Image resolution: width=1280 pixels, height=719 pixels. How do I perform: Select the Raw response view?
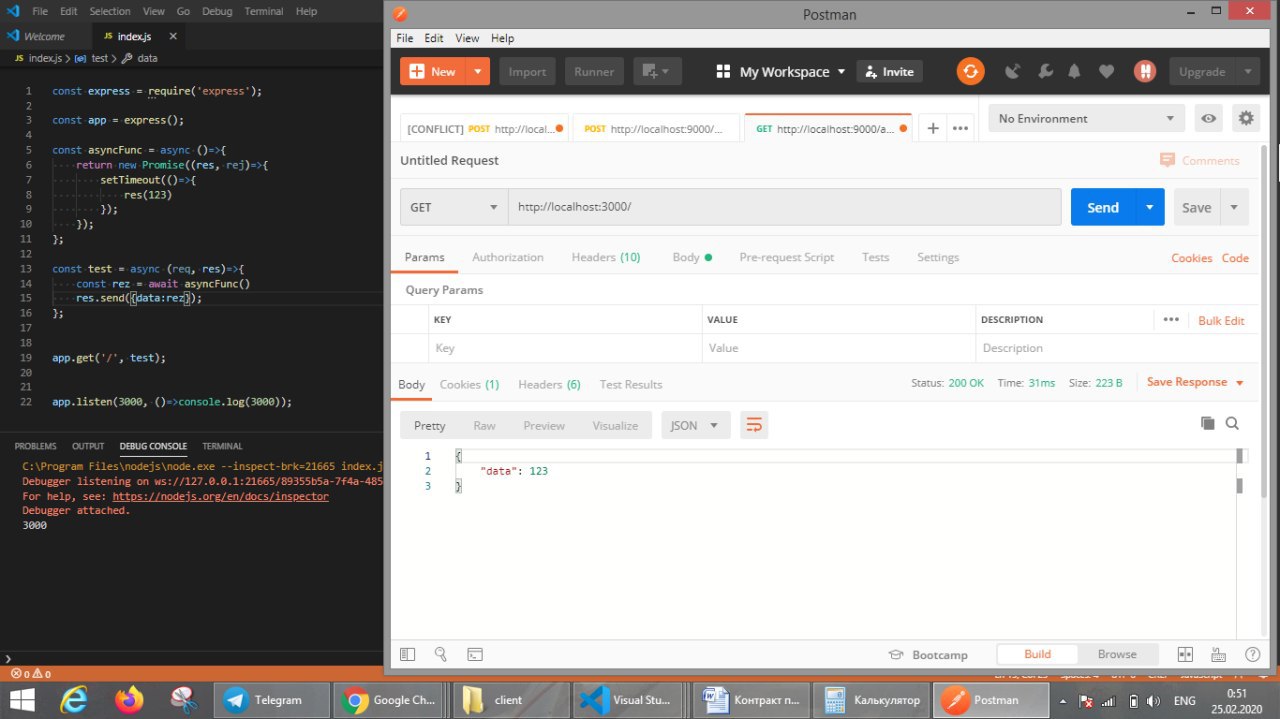[484, 425]
